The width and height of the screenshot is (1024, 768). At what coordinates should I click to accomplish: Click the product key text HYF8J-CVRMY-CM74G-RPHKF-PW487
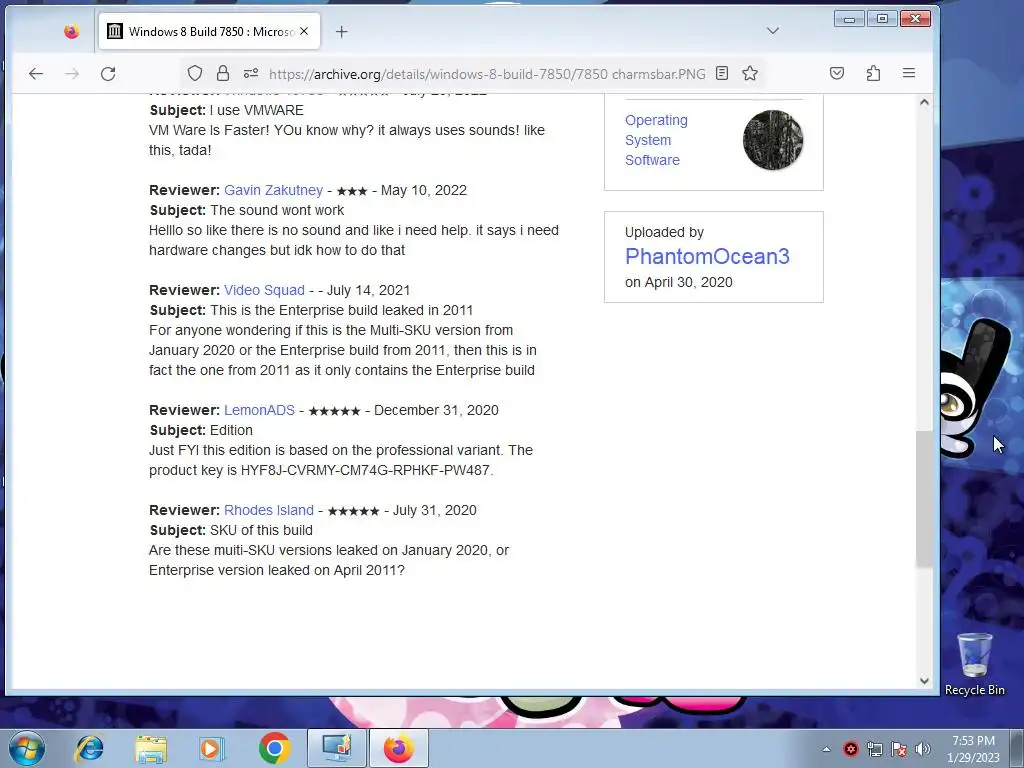click(x=365, y=470)
